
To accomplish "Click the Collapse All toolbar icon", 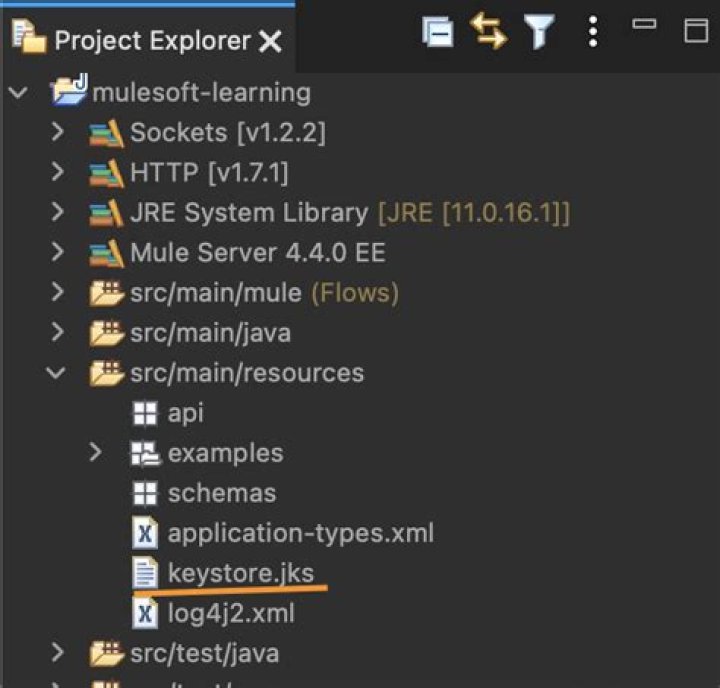I will pyautogui.click(x=438, y=31).
